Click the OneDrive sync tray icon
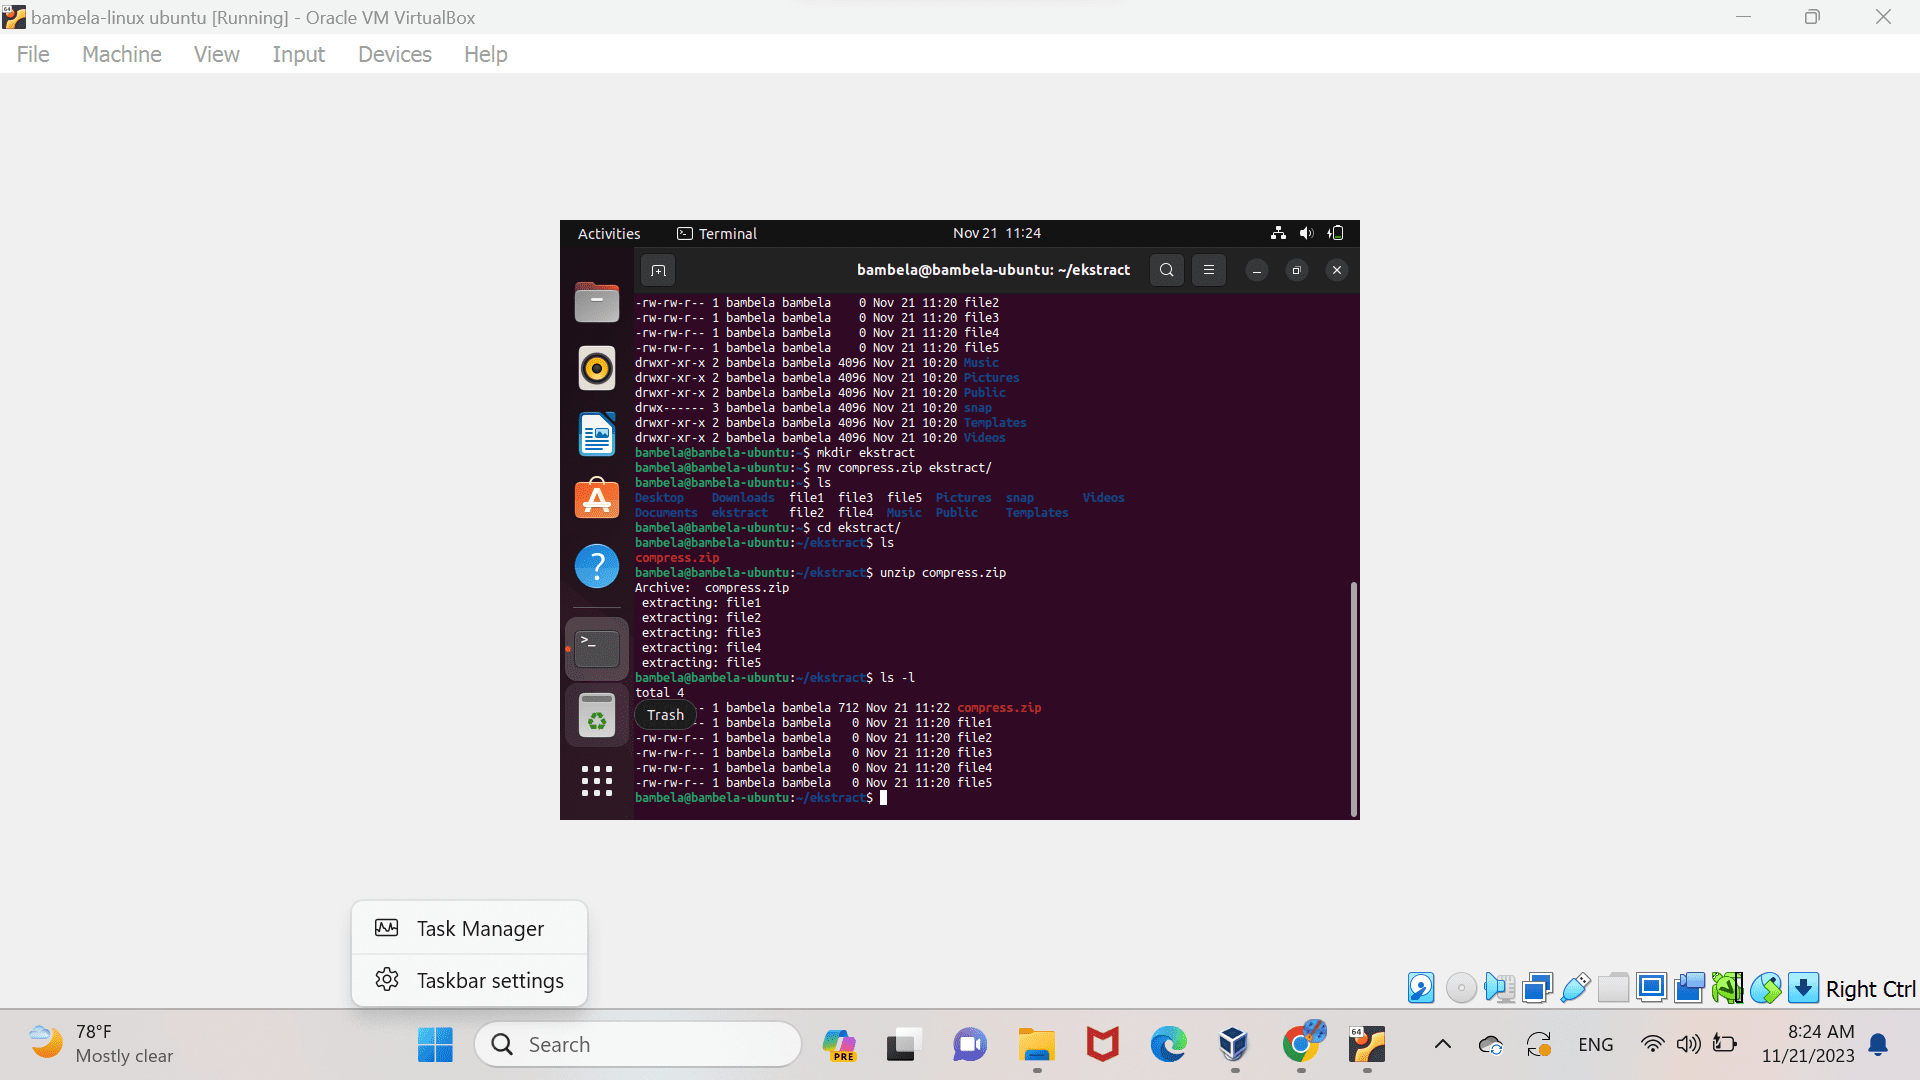The width and height of the screenshot is (1920, 1080). click(x=1490, y=1045)
